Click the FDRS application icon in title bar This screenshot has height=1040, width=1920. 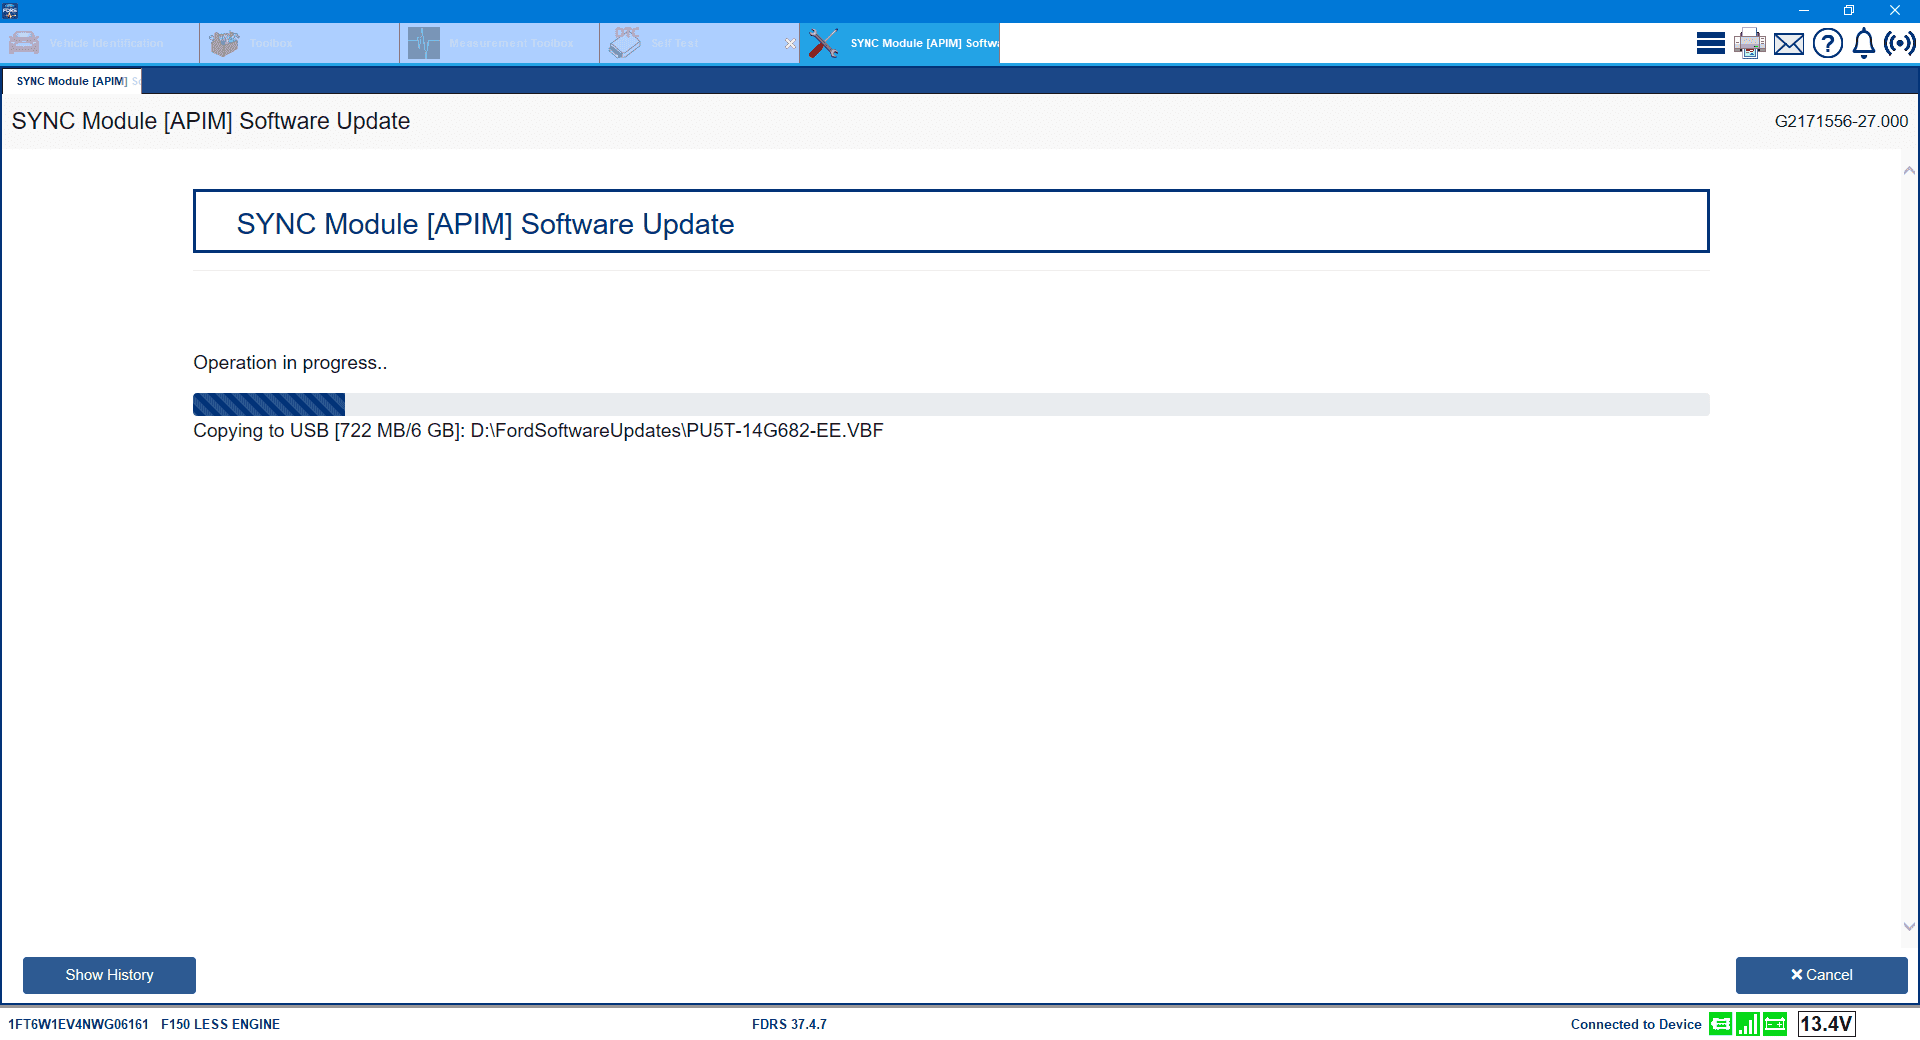tap(10, 11)
